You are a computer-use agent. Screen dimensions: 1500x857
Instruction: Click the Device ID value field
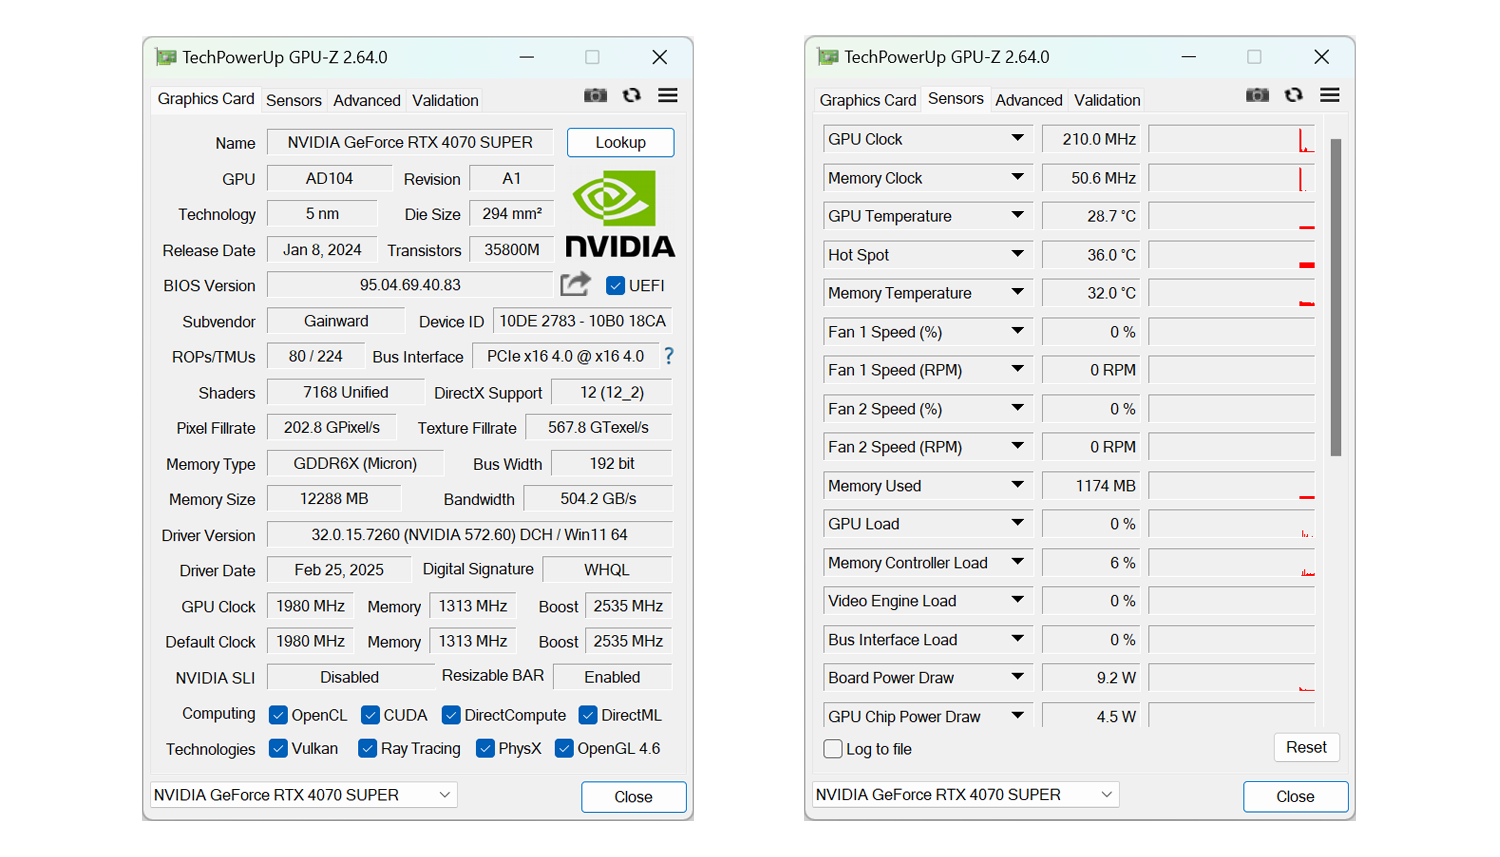click(x=582, y=321)
